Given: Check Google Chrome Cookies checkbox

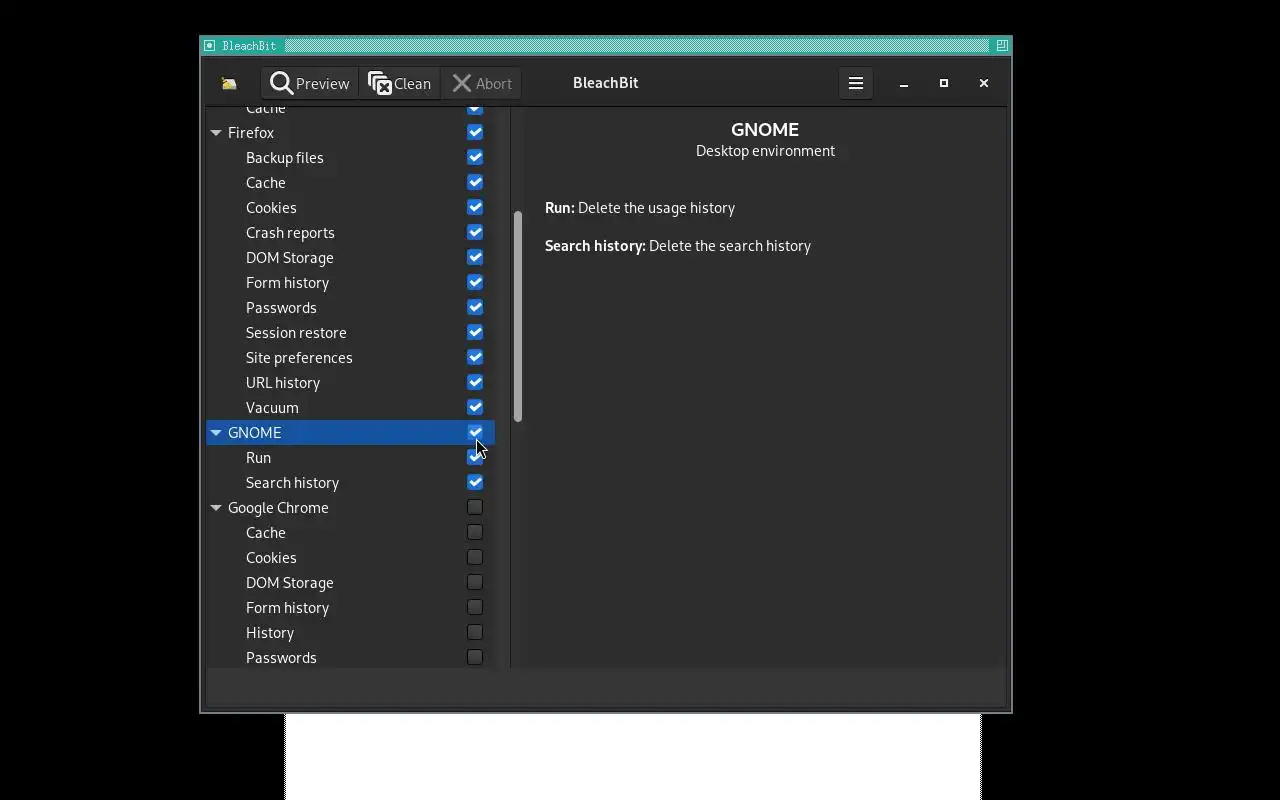Looking at the screenshot, I should click(475, 557).
